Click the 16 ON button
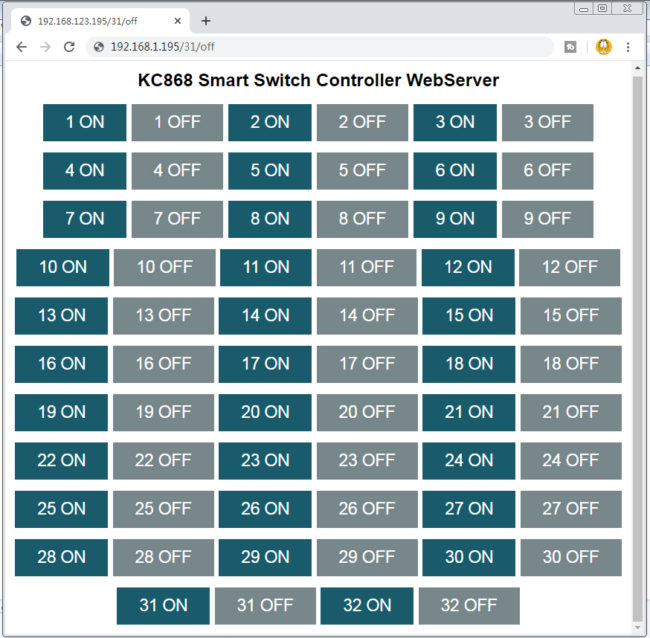Viewport: 650px width, 638px height. (x=61, y=364)
